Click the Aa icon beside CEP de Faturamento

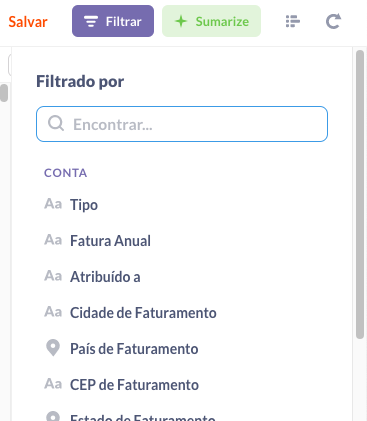click(53, 384)
